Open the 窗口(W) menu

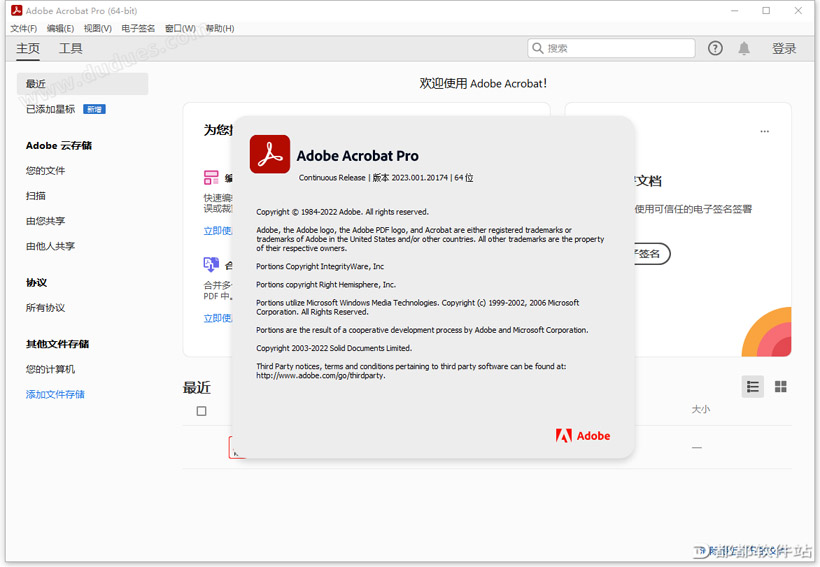(x=180, y=28)
